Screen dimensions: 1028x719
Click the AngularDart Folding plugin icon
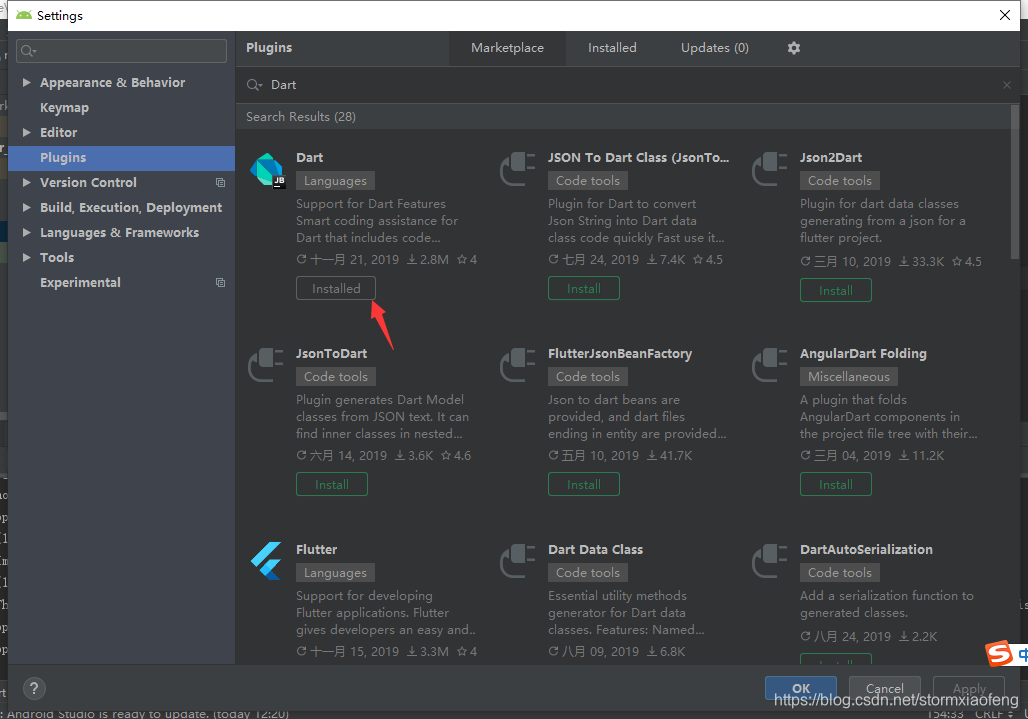[x=770, y=365]
